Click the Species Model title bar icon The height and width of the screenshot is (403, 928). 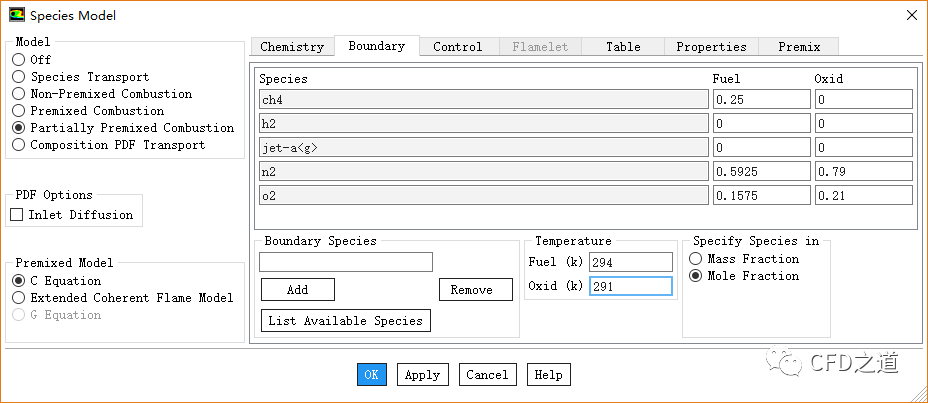point(15,15)
